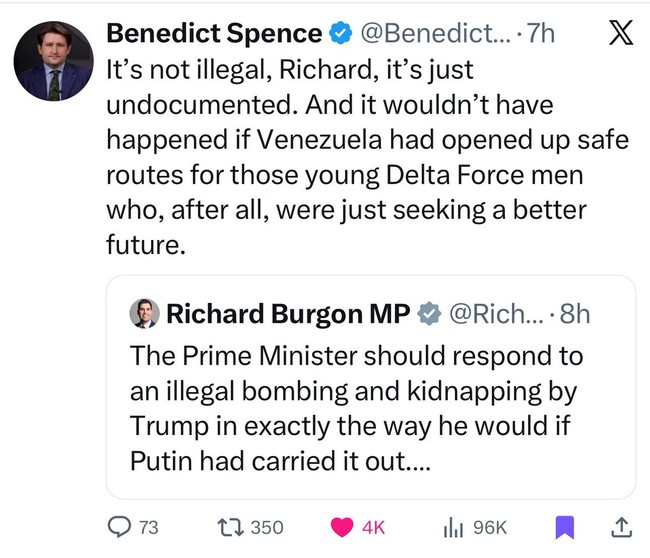Image resolution: width=650 pixels, height=558 pixels.
Task: Open the quoted tweet's 8h timestamp
Action: click(577, 314)
